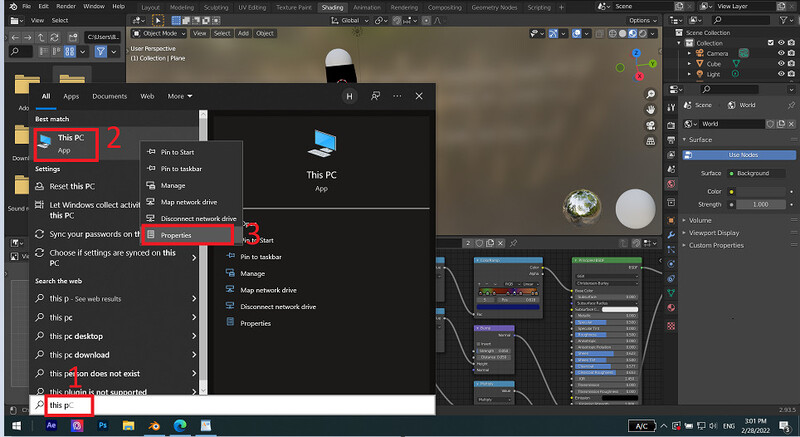The height and width of the screenshot is (437, 800).
Task: Toggle Use Nodes button
Action: [x=739, y=155]
